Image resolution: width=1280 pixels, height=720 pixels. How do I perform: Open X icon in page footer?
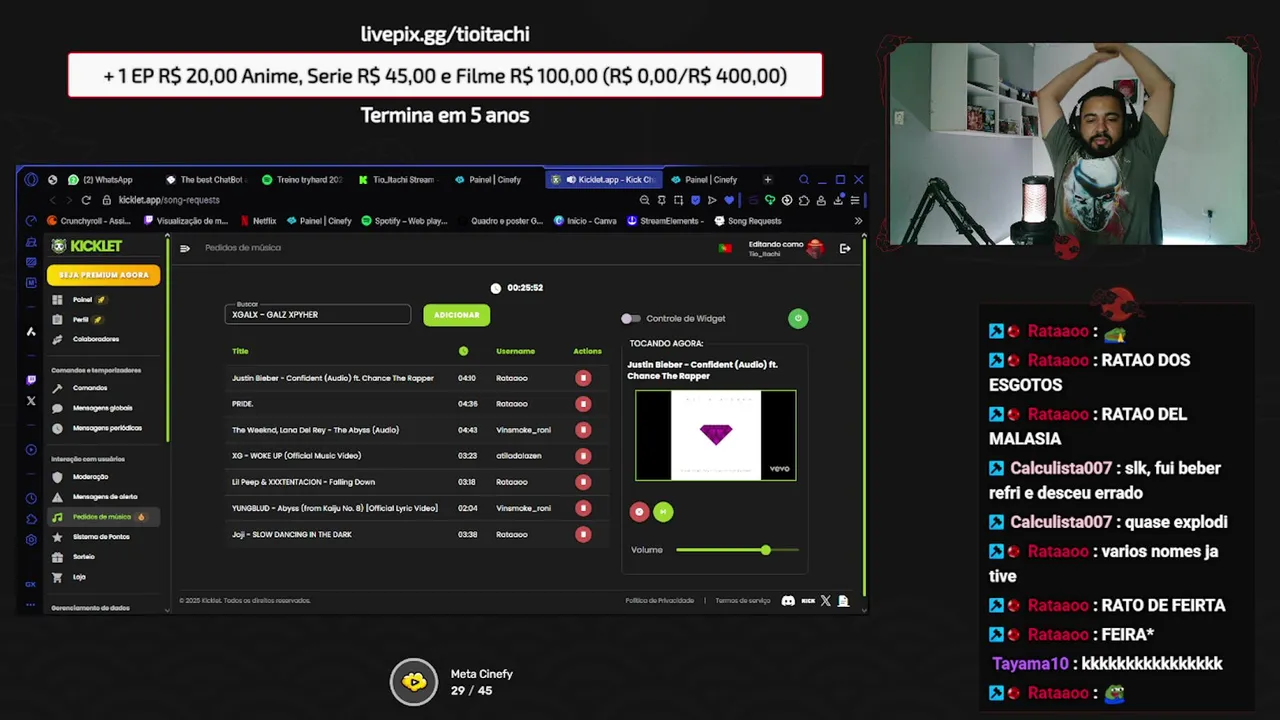[x=826, y=601]
